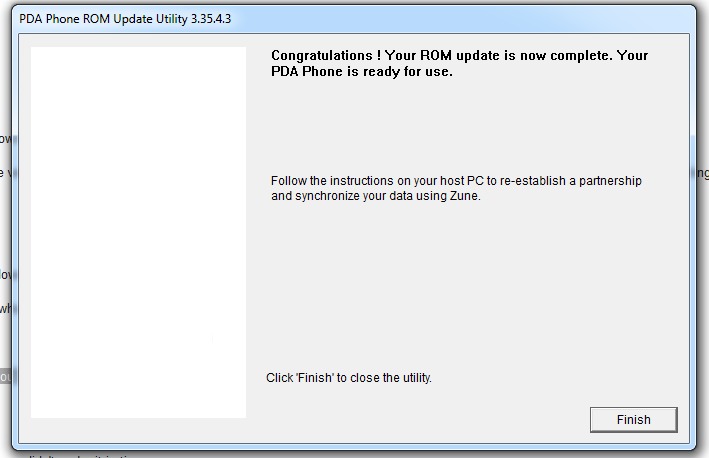Click the 'Click Finish to close the utility' hint
The height and width of the screenshot is (458, 709).
(x=349, y=378)
